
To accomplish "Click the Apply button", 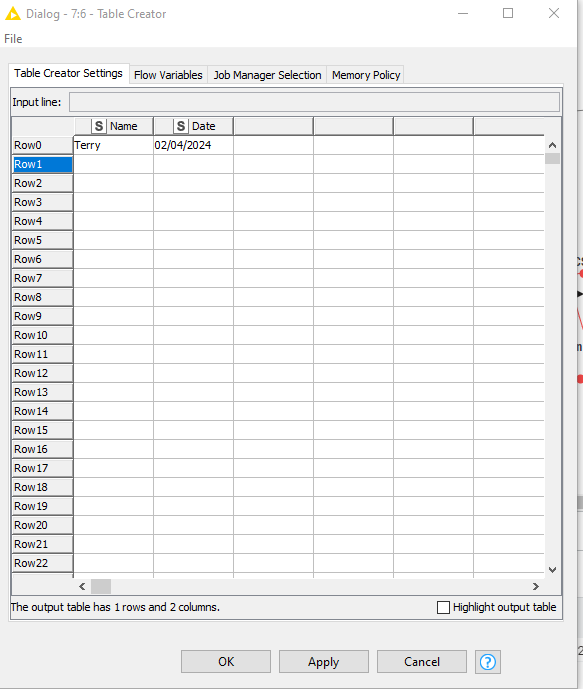I will click(x=324, y=662).
